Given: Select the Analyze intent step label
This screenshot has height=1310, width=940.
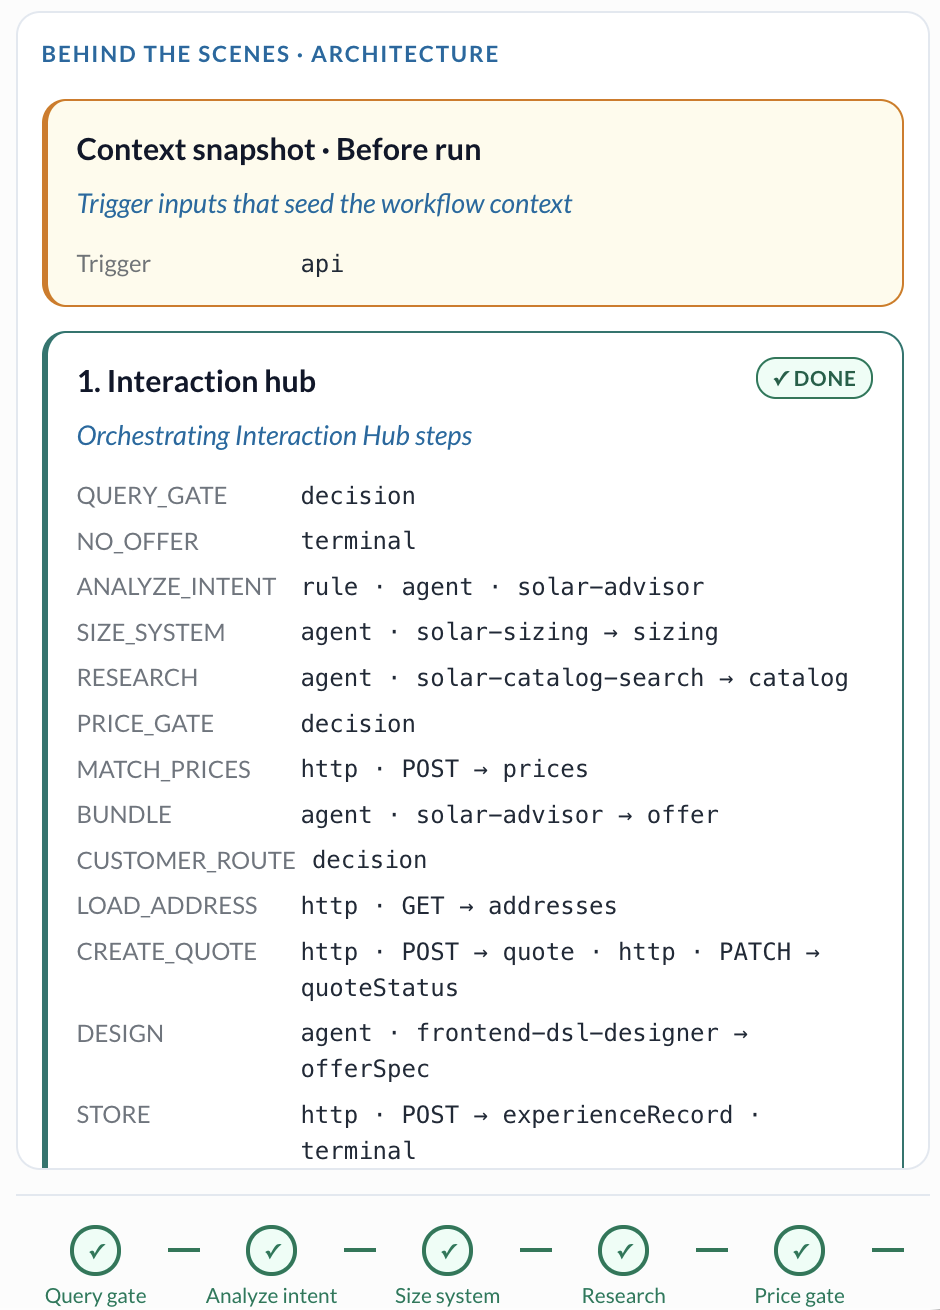Looking at the screenshot, I should tap(272, 1296).
